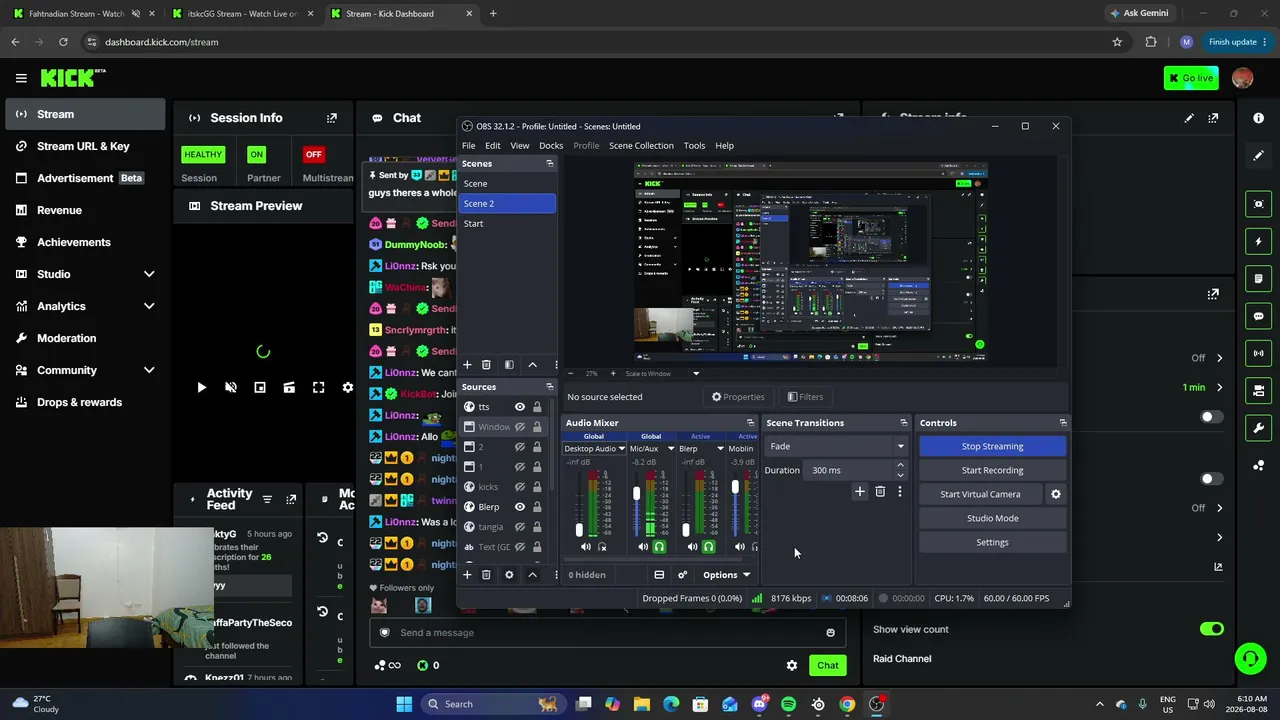The height and width of the screenshot is (720, 1280).
Task: Click the info icon in right sidebar
Action: point(1259,118)
